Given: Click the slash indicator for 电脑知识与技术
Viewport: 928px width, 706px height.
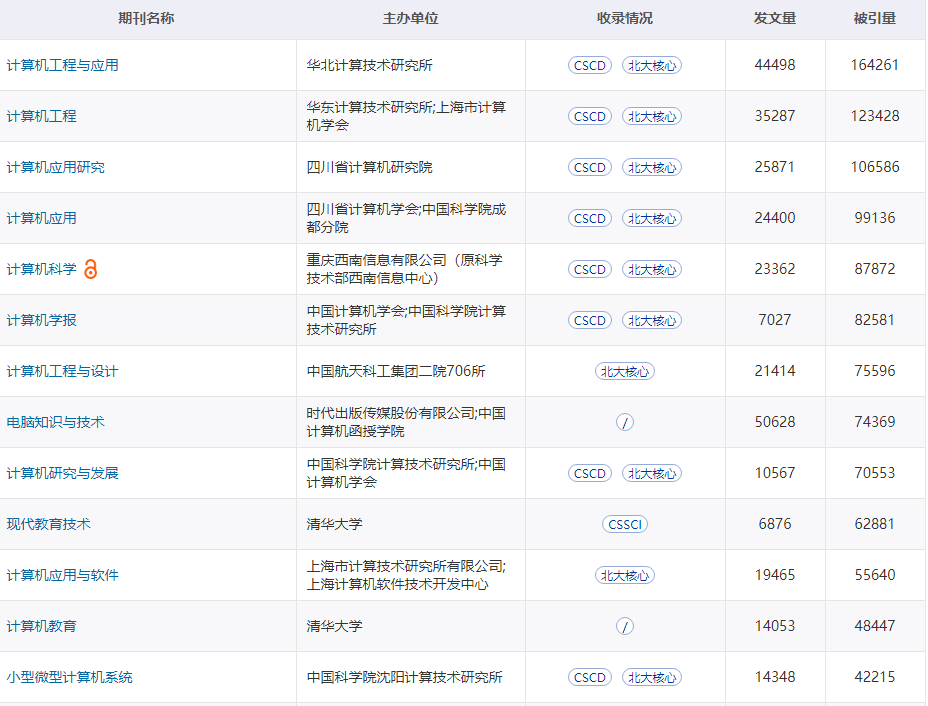Looking at the screenshot, I should click(x=624, y=422).
